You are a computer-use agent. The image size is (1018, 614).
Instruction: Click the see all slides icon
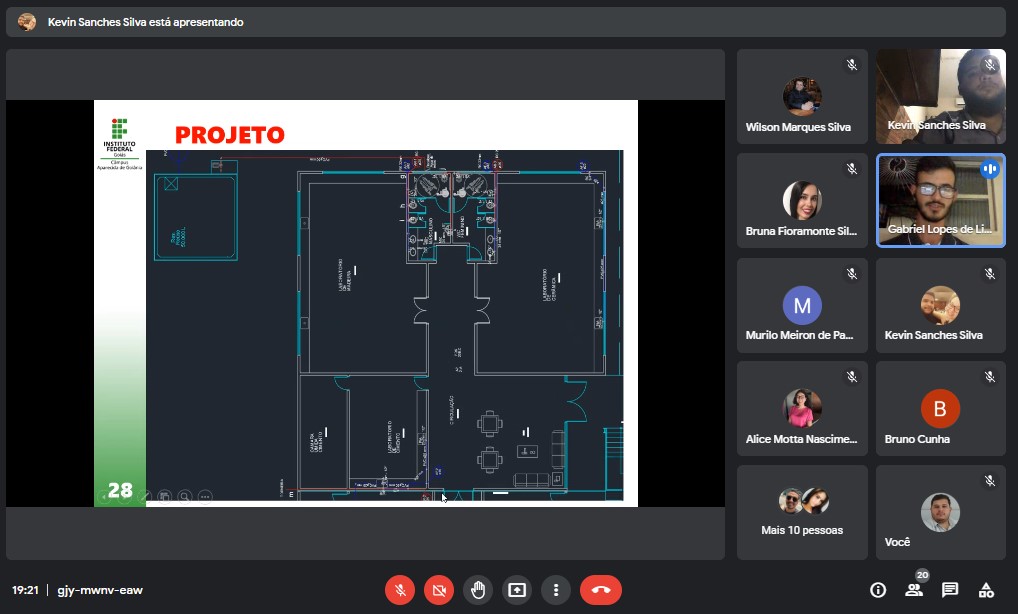[x=165, y=496]
